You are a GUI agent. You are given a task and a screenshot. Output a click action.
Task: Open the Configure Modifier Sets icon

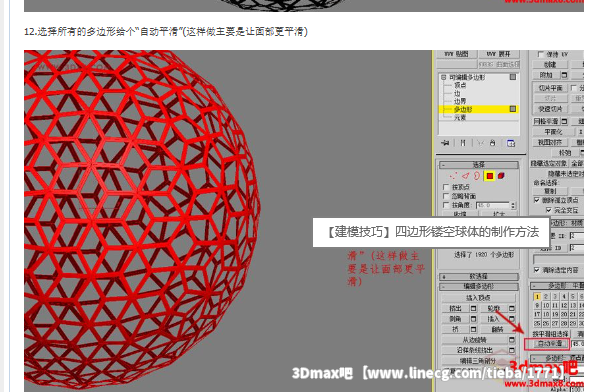(x=511, y=143)
